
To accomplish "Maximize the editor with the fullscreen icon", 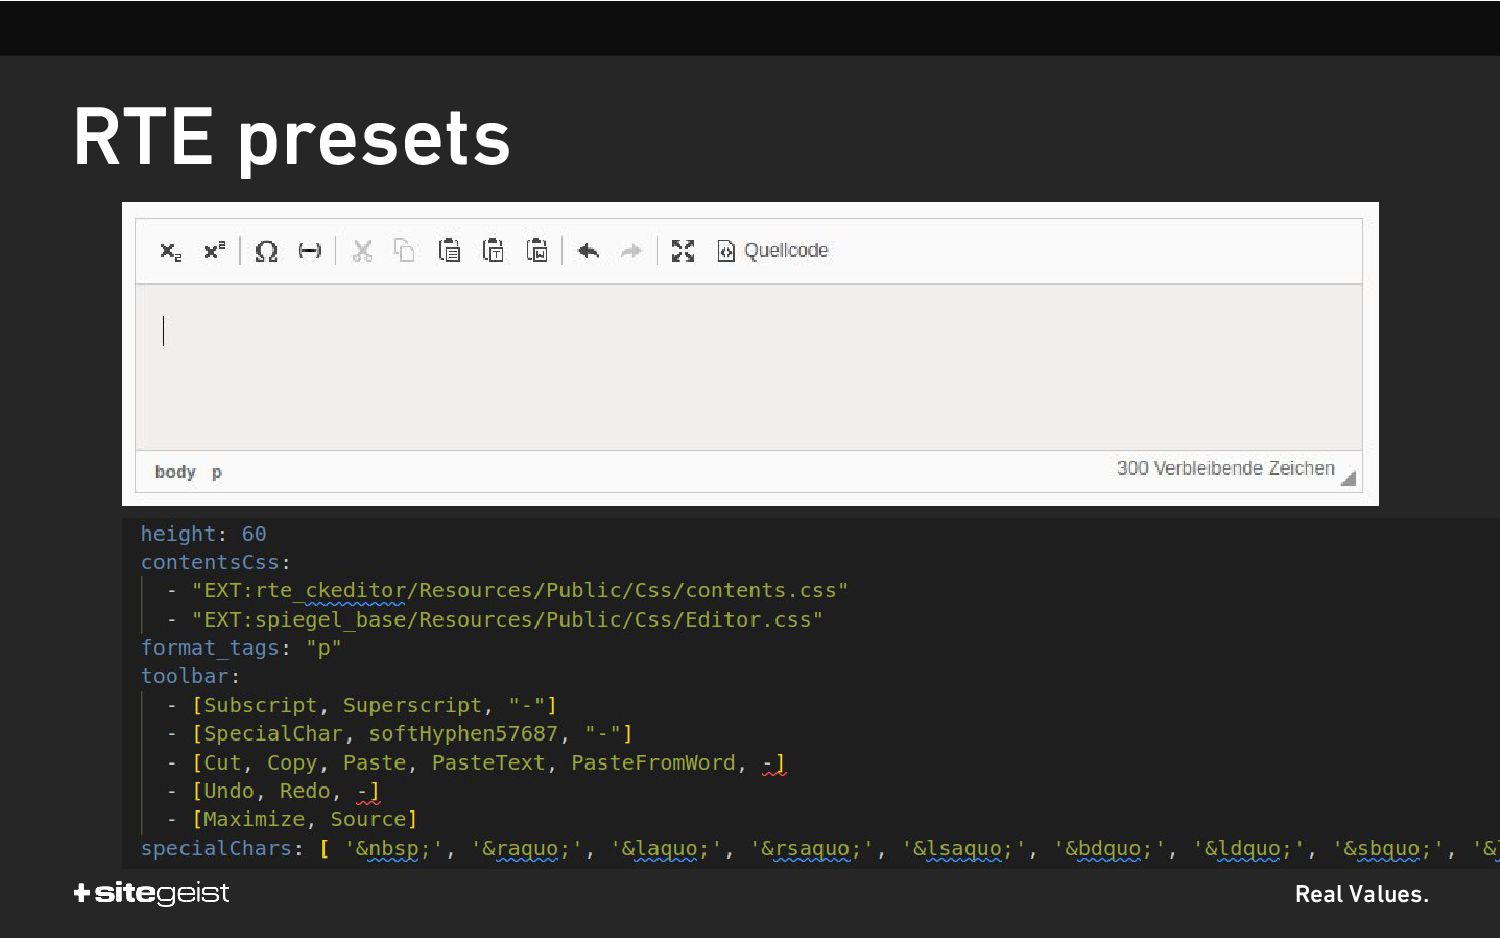I will coord(683,251).
